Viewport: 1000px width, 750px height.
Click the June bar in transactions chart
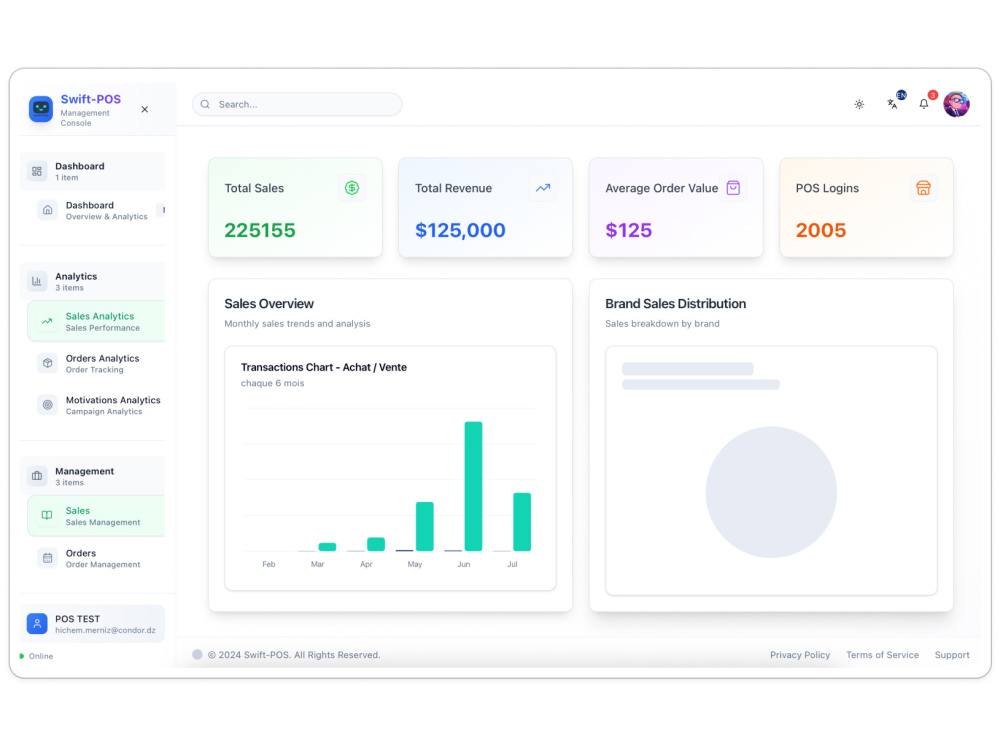(x=473, y=486)
